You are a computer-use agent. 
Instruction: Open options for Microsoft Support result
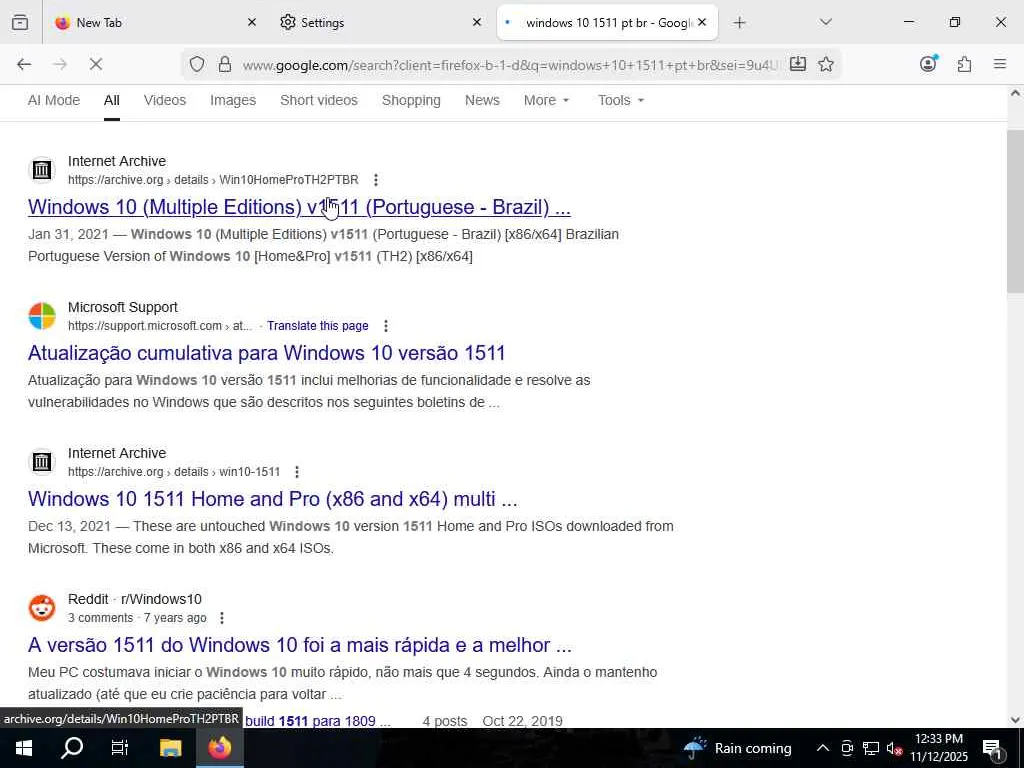coord(385,325)
